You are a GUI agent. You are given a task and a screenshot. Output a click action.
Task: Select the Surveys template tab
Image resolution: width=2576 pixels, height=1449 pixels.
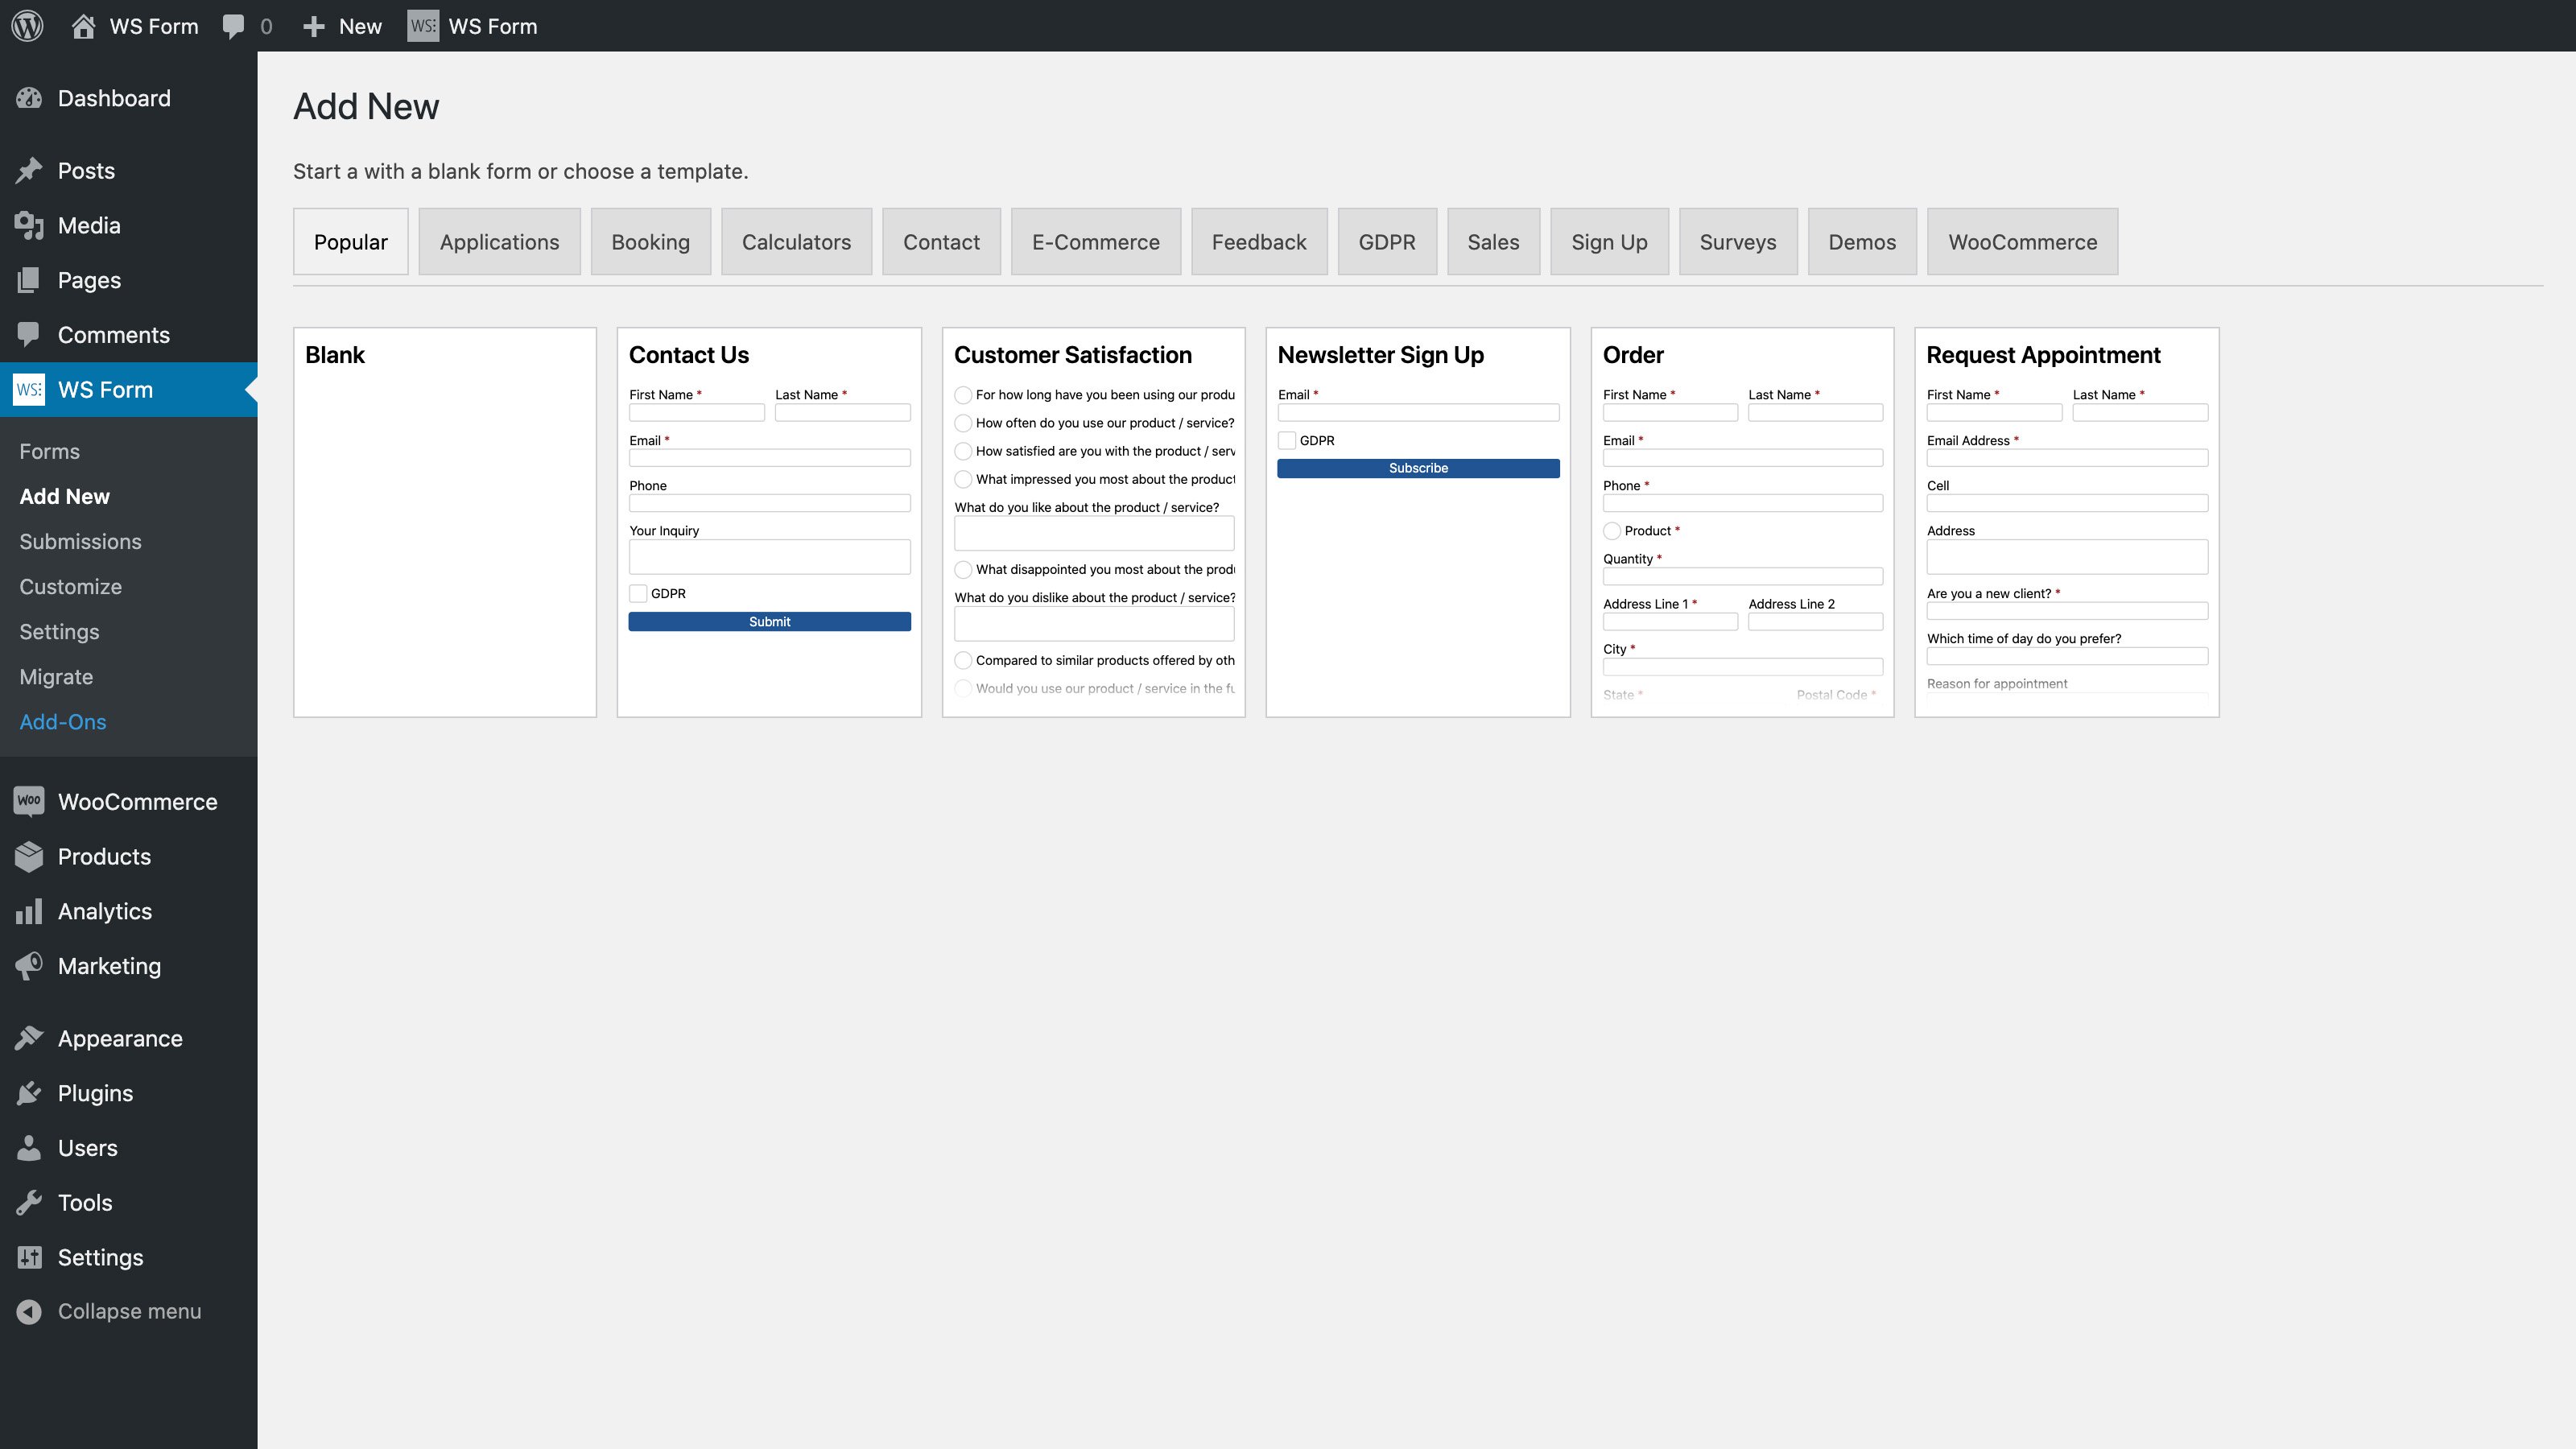coord(1738,242)
